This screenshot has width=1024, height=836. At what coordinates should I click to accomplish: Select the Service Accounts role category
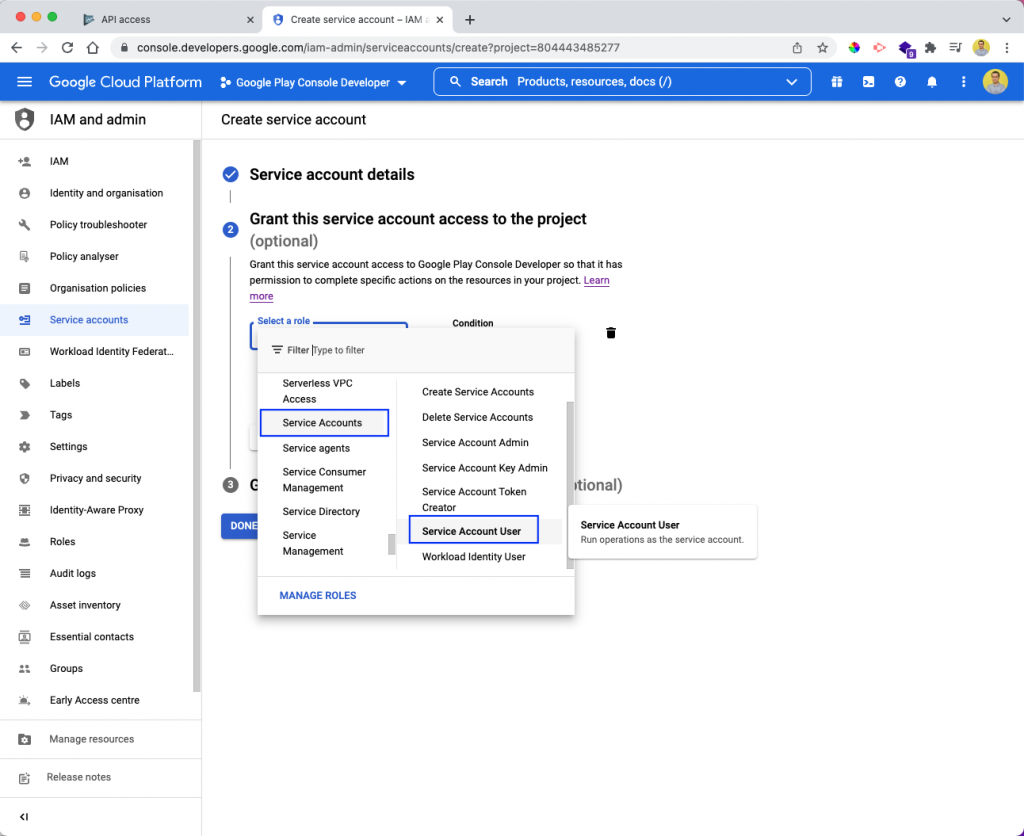click(x=324, y=423)
